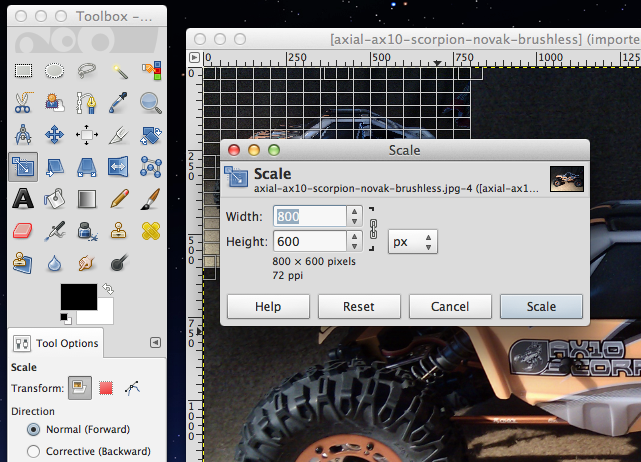Choose the Flip tool
641x462 pixels.
119,166
